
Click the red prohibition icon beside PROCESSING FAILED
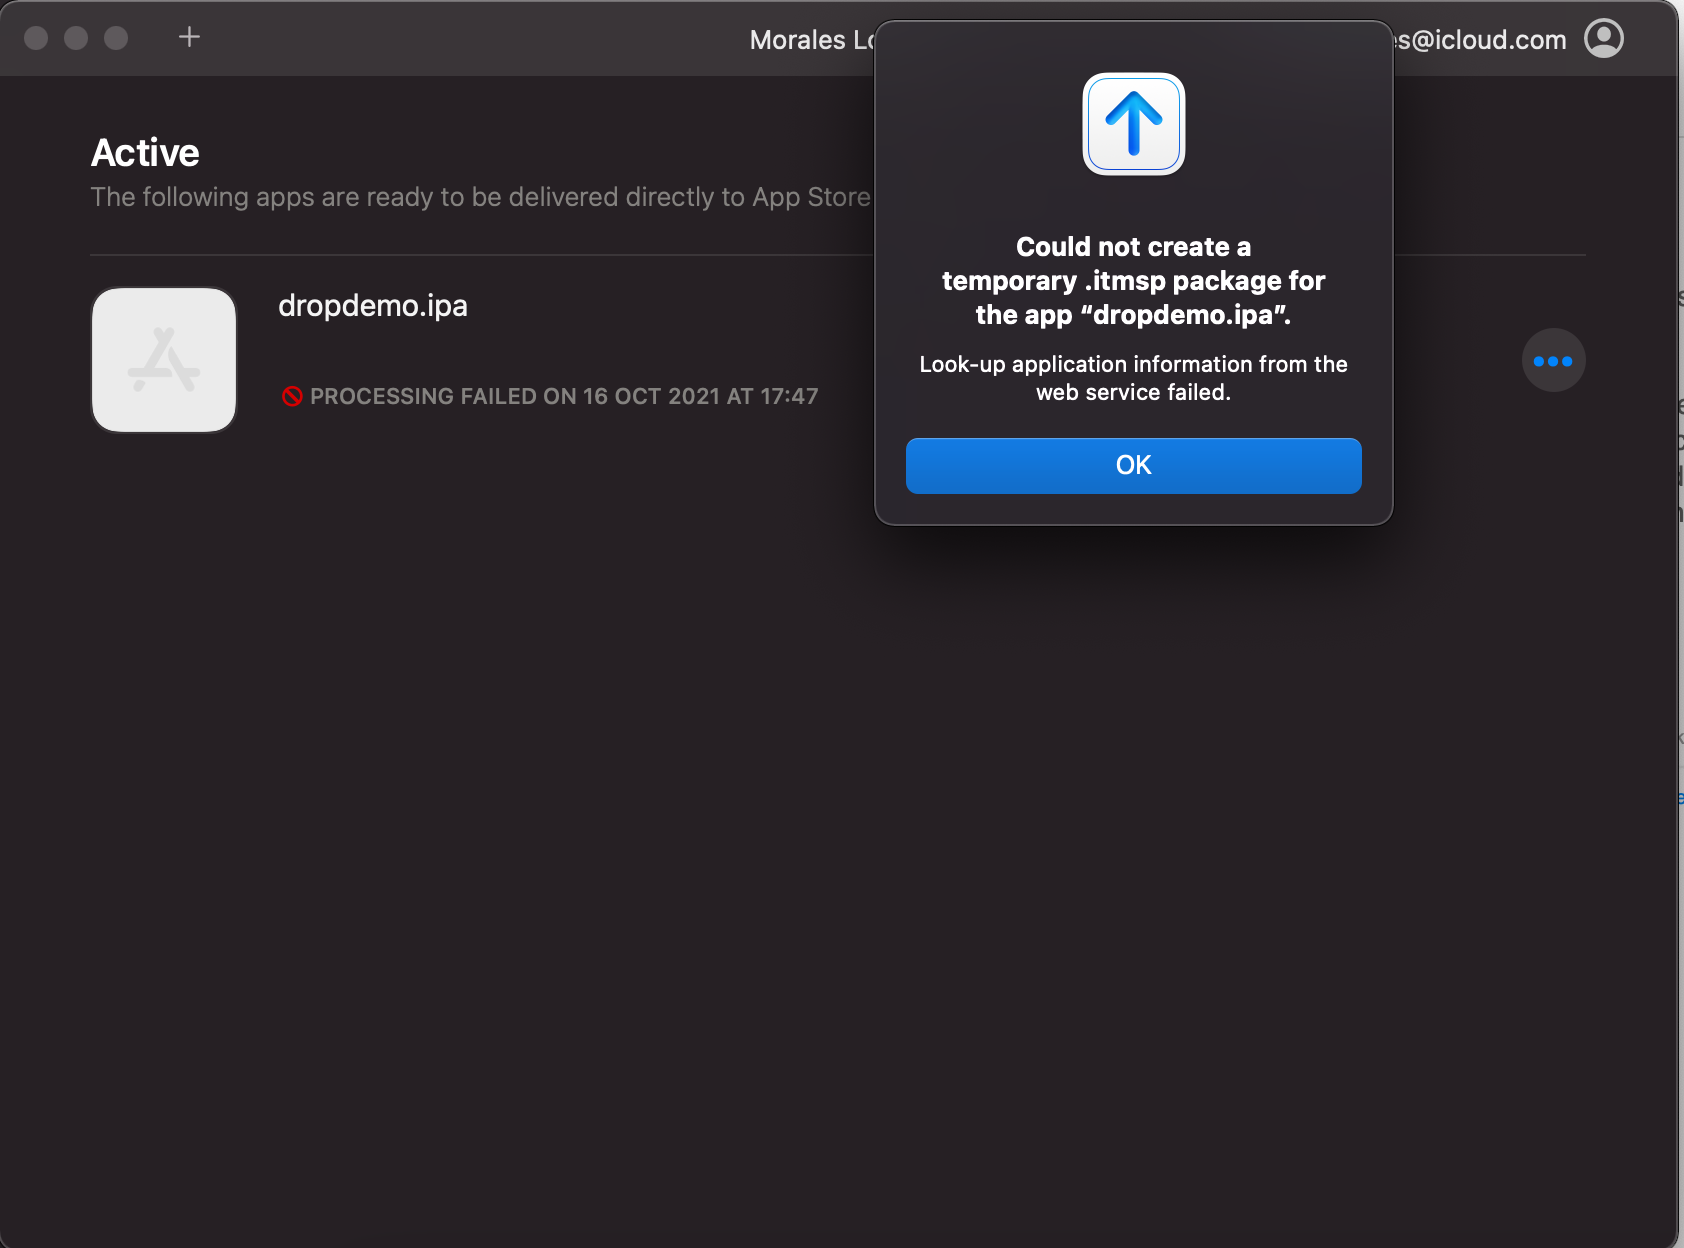point(291,396)
